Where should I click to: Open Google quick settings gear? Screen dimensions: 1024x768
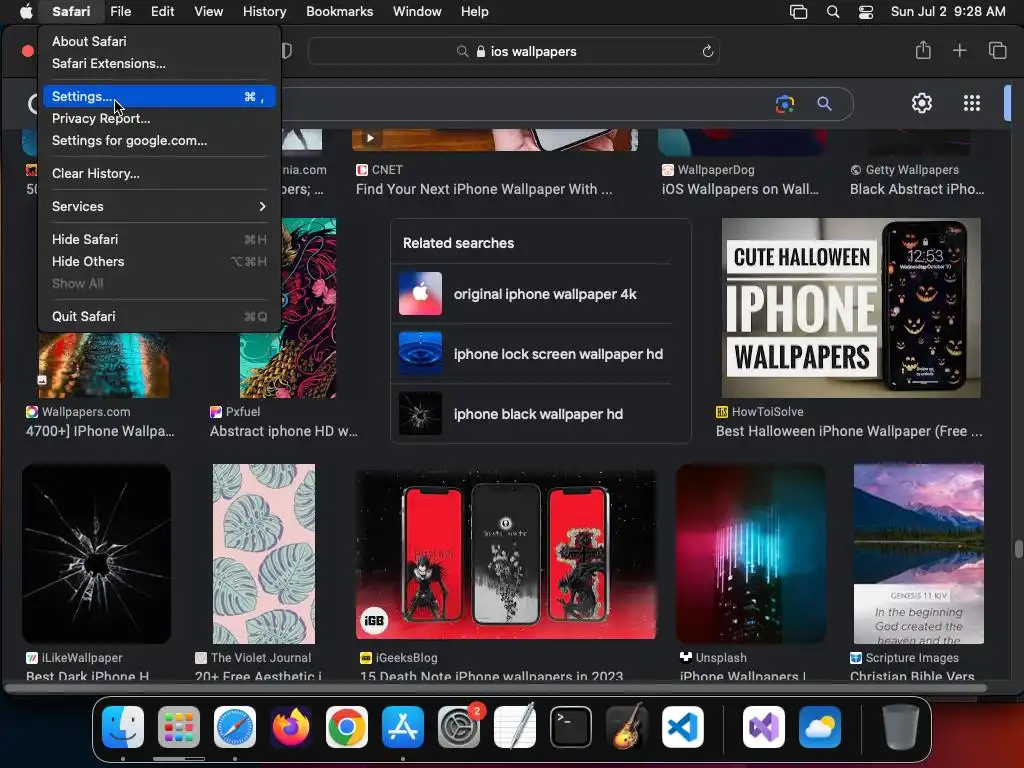[x=921, y=103]
